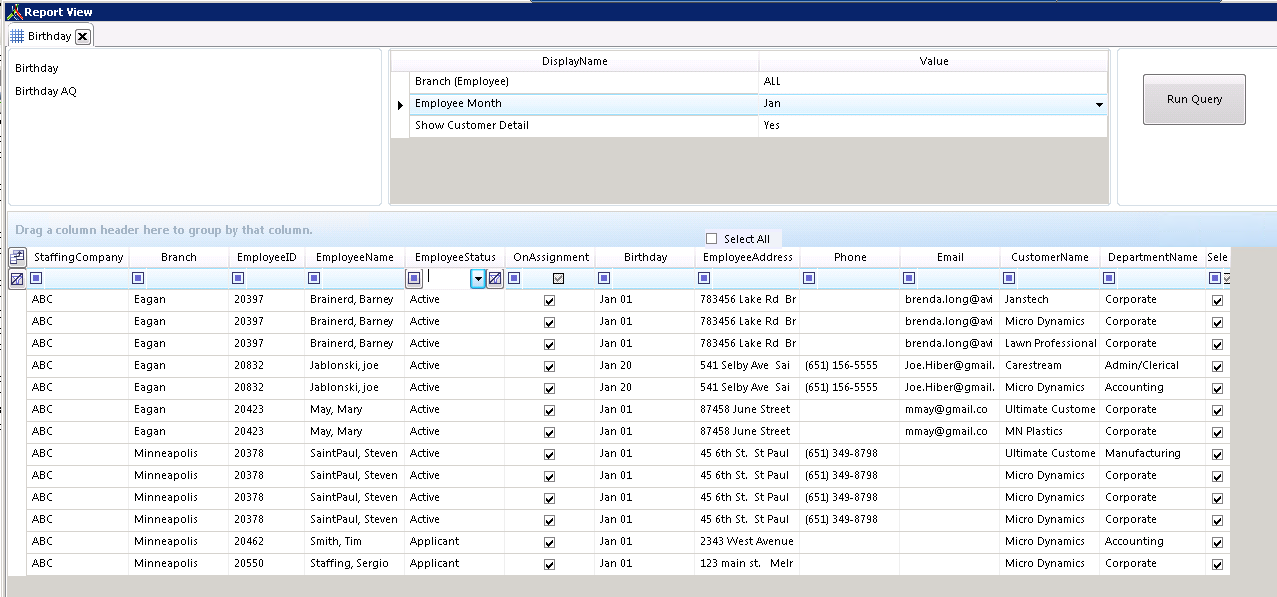Open filter operator icon for StaffingCompany column
The width and height of the screenshot is (1277, 597).
tap(37, 279)
